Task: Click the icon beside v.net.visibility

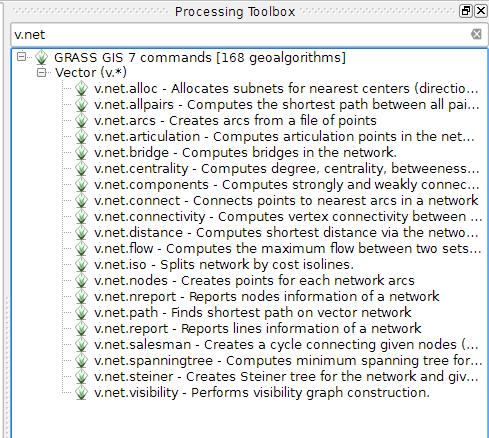Action: [x=81, y=393]
